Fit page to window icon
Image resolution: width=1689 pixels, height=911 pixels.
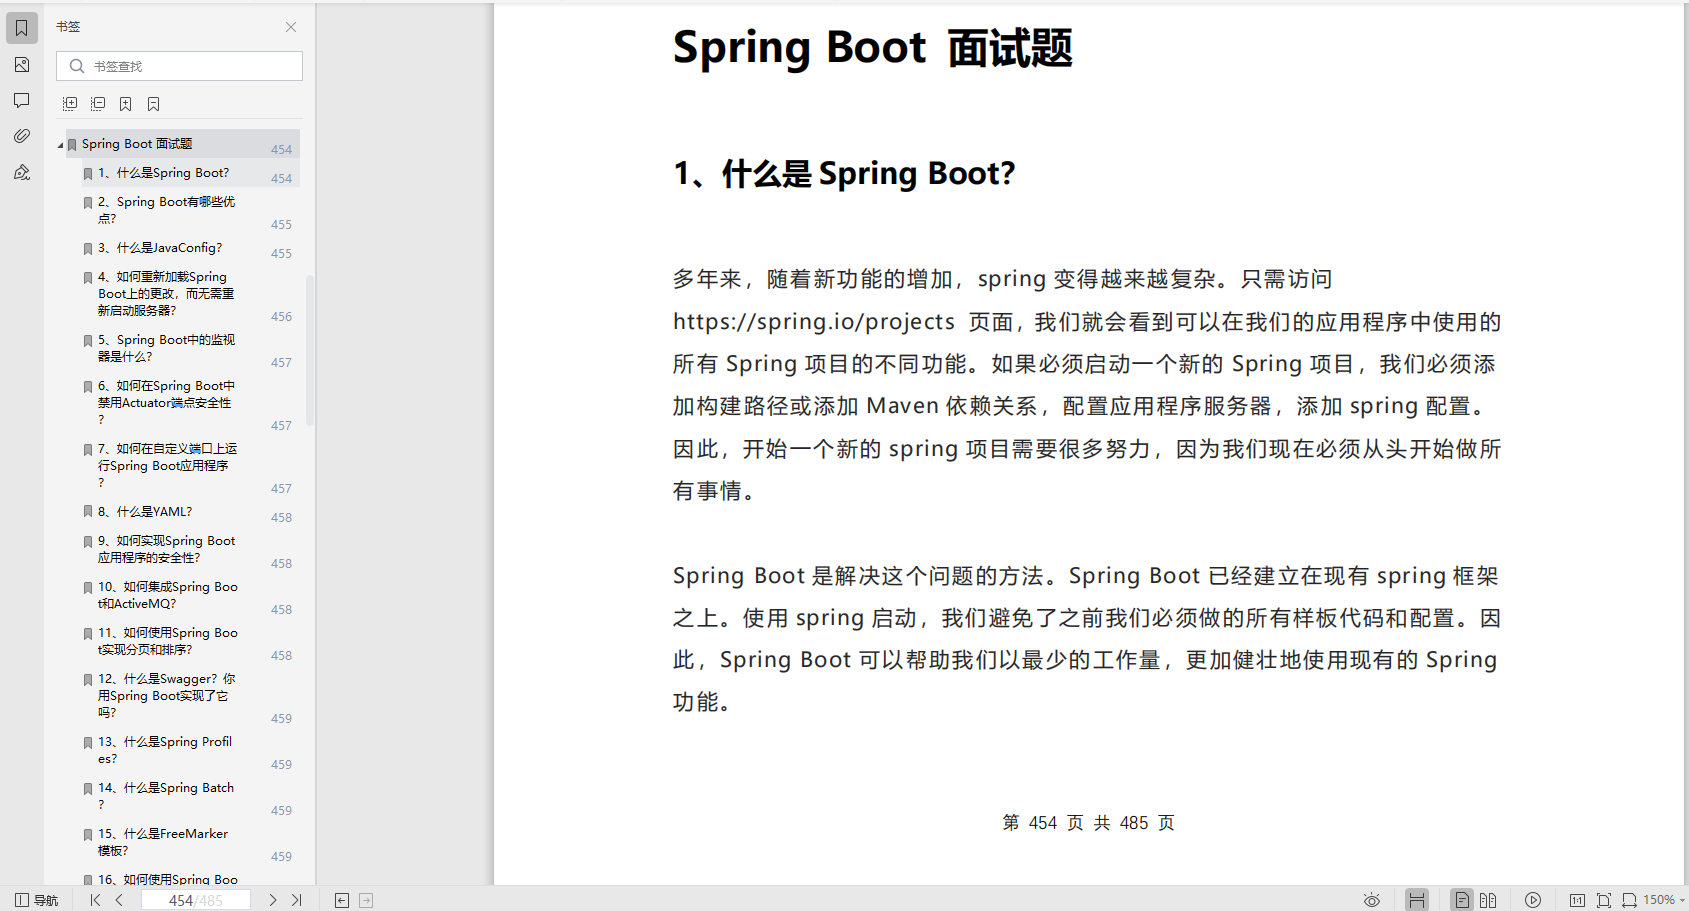click(1604, 900)
